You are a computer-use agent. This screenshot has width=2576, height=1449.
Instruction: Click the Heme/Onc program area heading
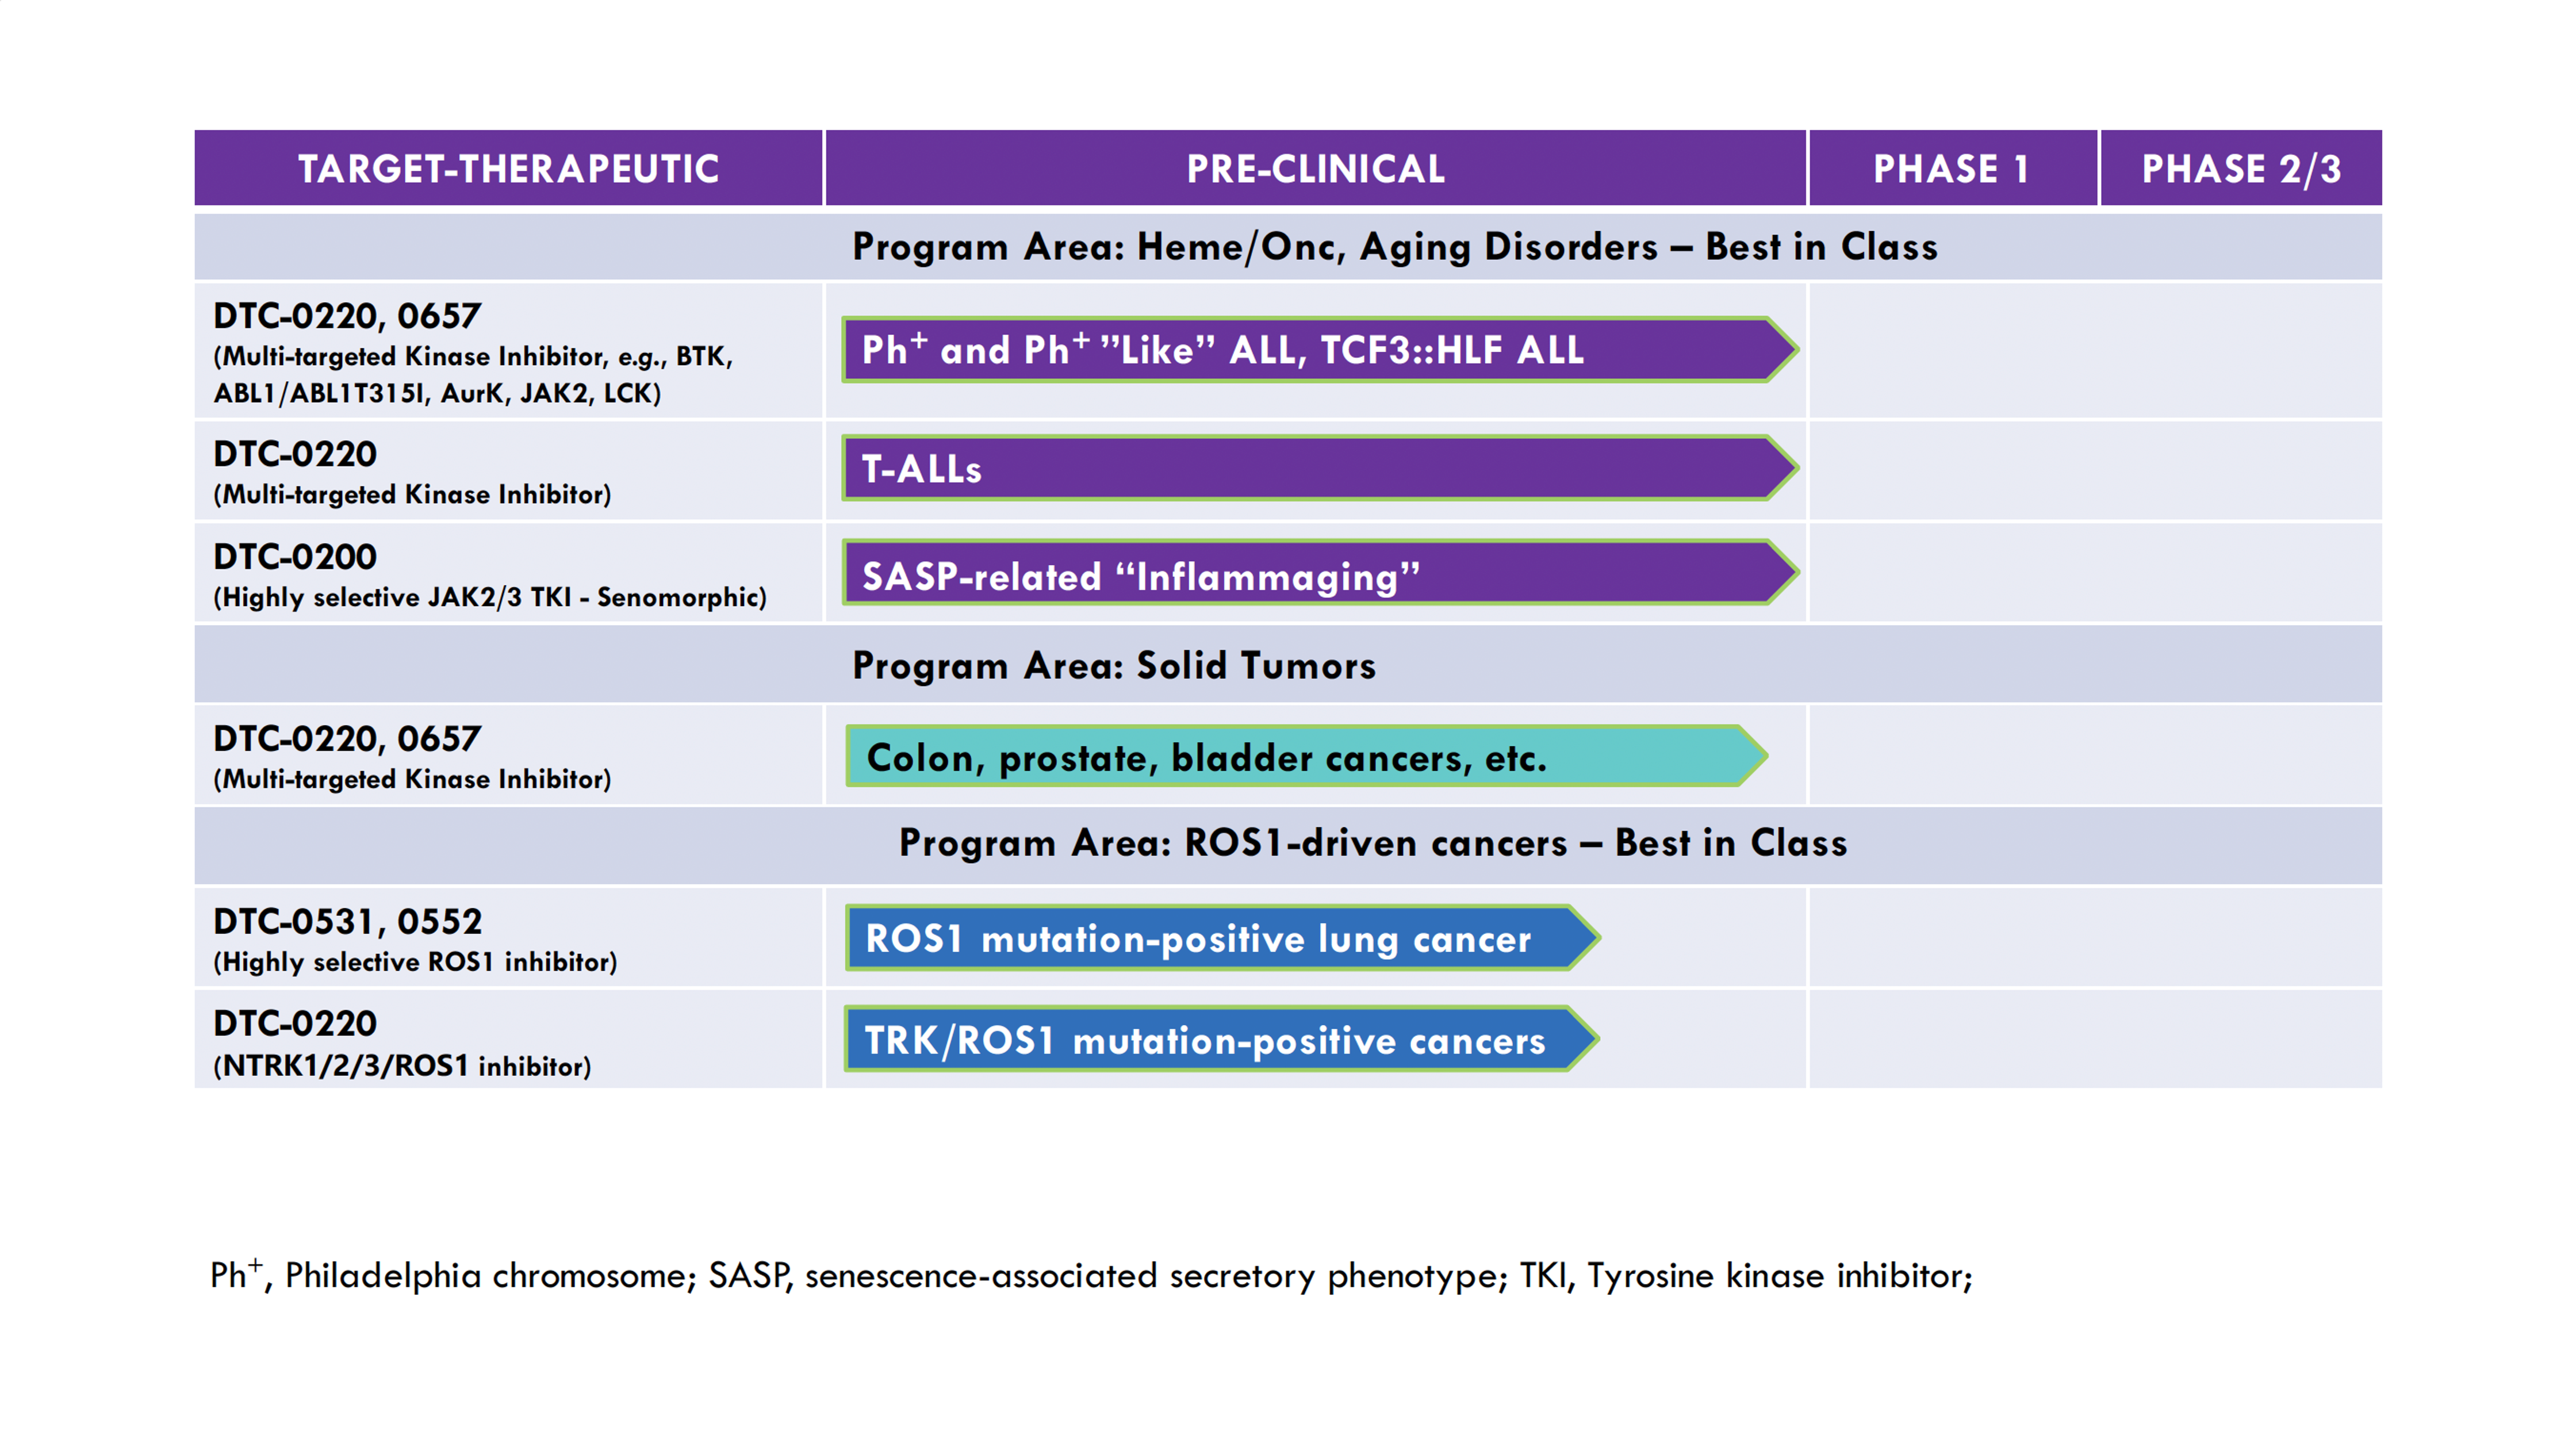pyautogui.click(x=1394, y=247)
